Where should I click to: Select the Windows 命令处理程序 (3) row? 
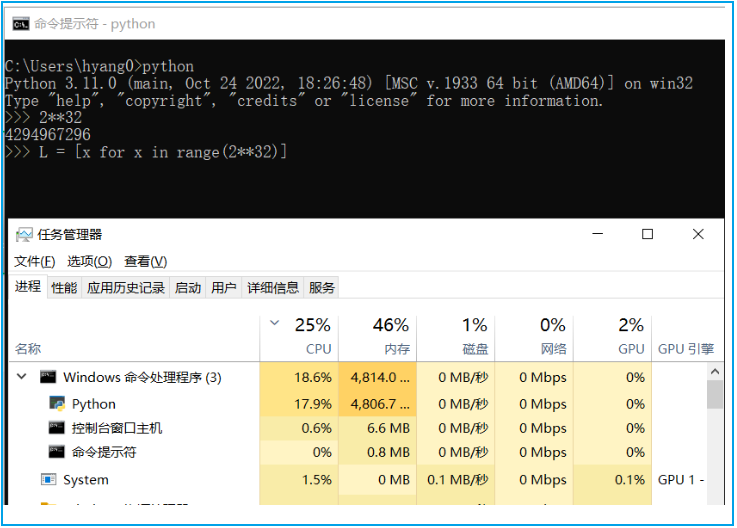[x=358, y=377]
